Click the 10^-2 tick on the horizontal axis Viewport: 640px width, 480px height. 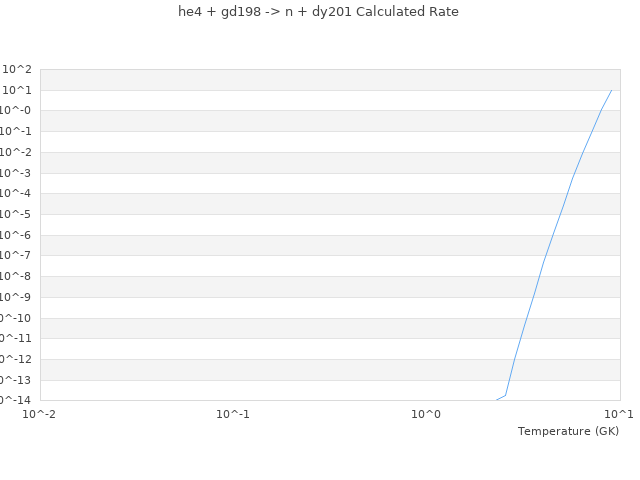coord(40,414)
